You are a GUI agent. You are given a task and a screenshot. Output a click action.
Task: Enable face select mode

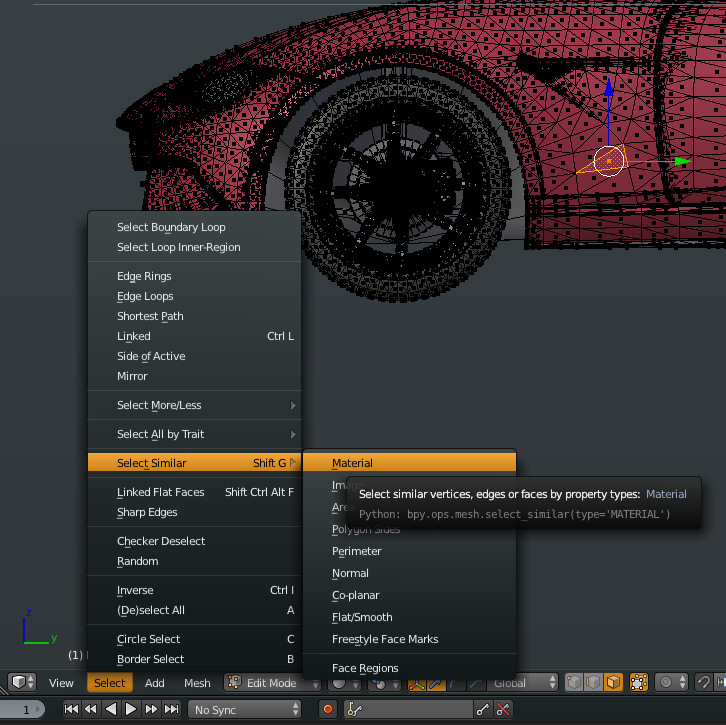(612, 683)
